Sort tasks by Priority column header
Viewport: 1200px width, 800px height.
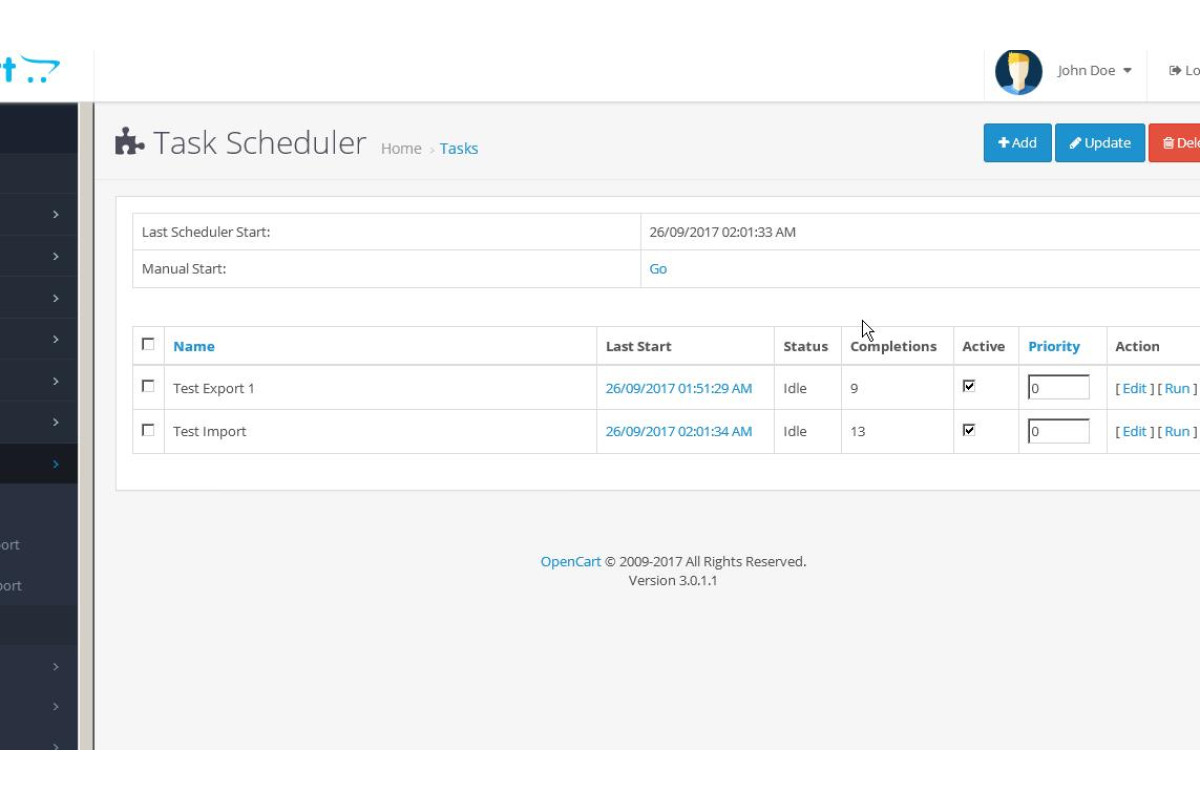(x=1054, y=346)
